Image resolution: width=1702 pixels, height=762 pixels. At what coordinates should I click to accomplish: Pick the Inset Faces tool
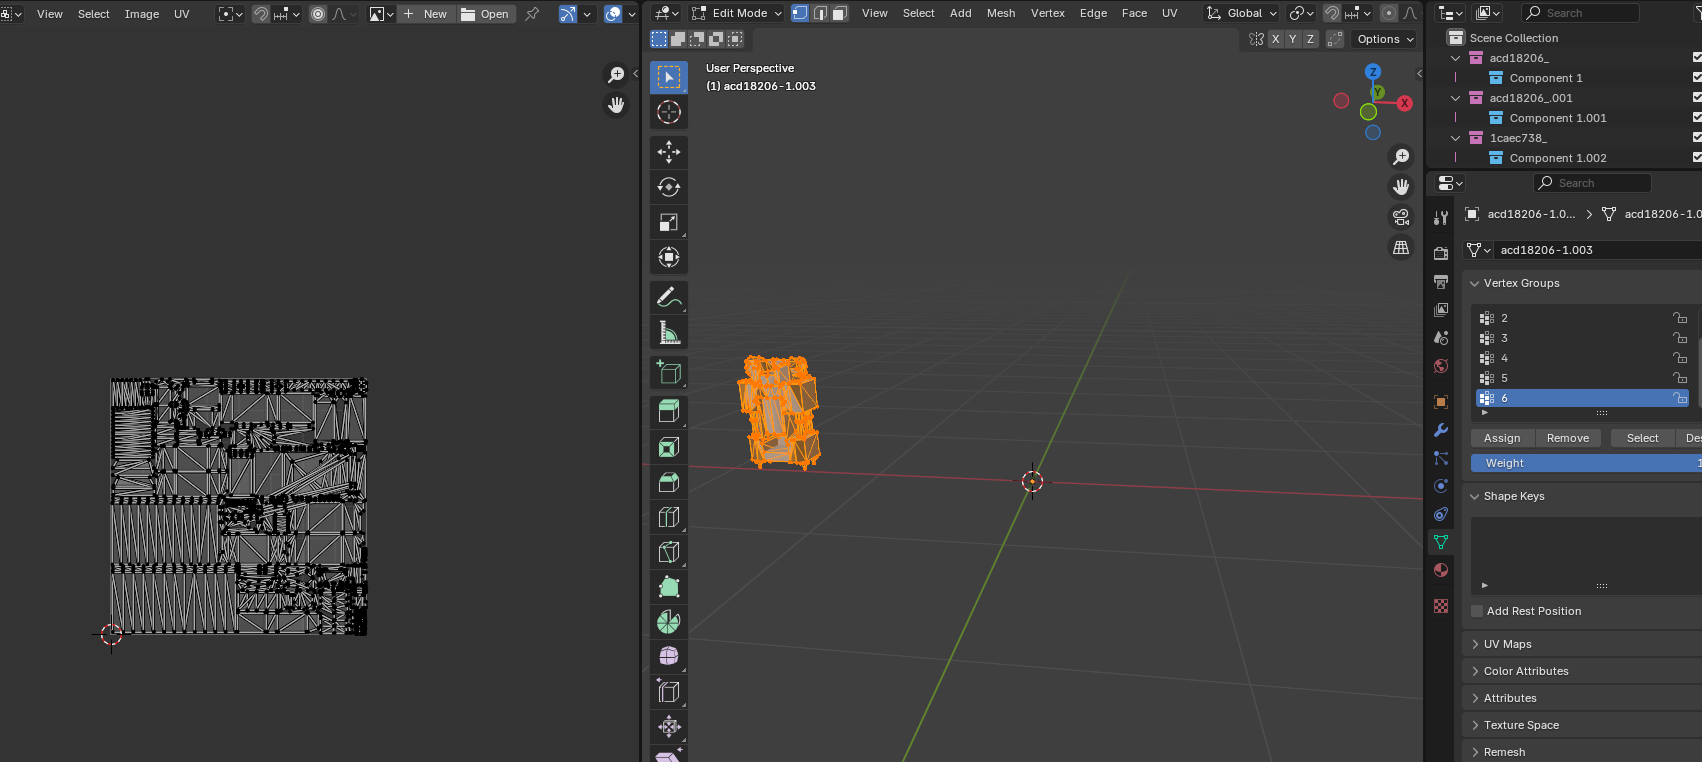669,447
